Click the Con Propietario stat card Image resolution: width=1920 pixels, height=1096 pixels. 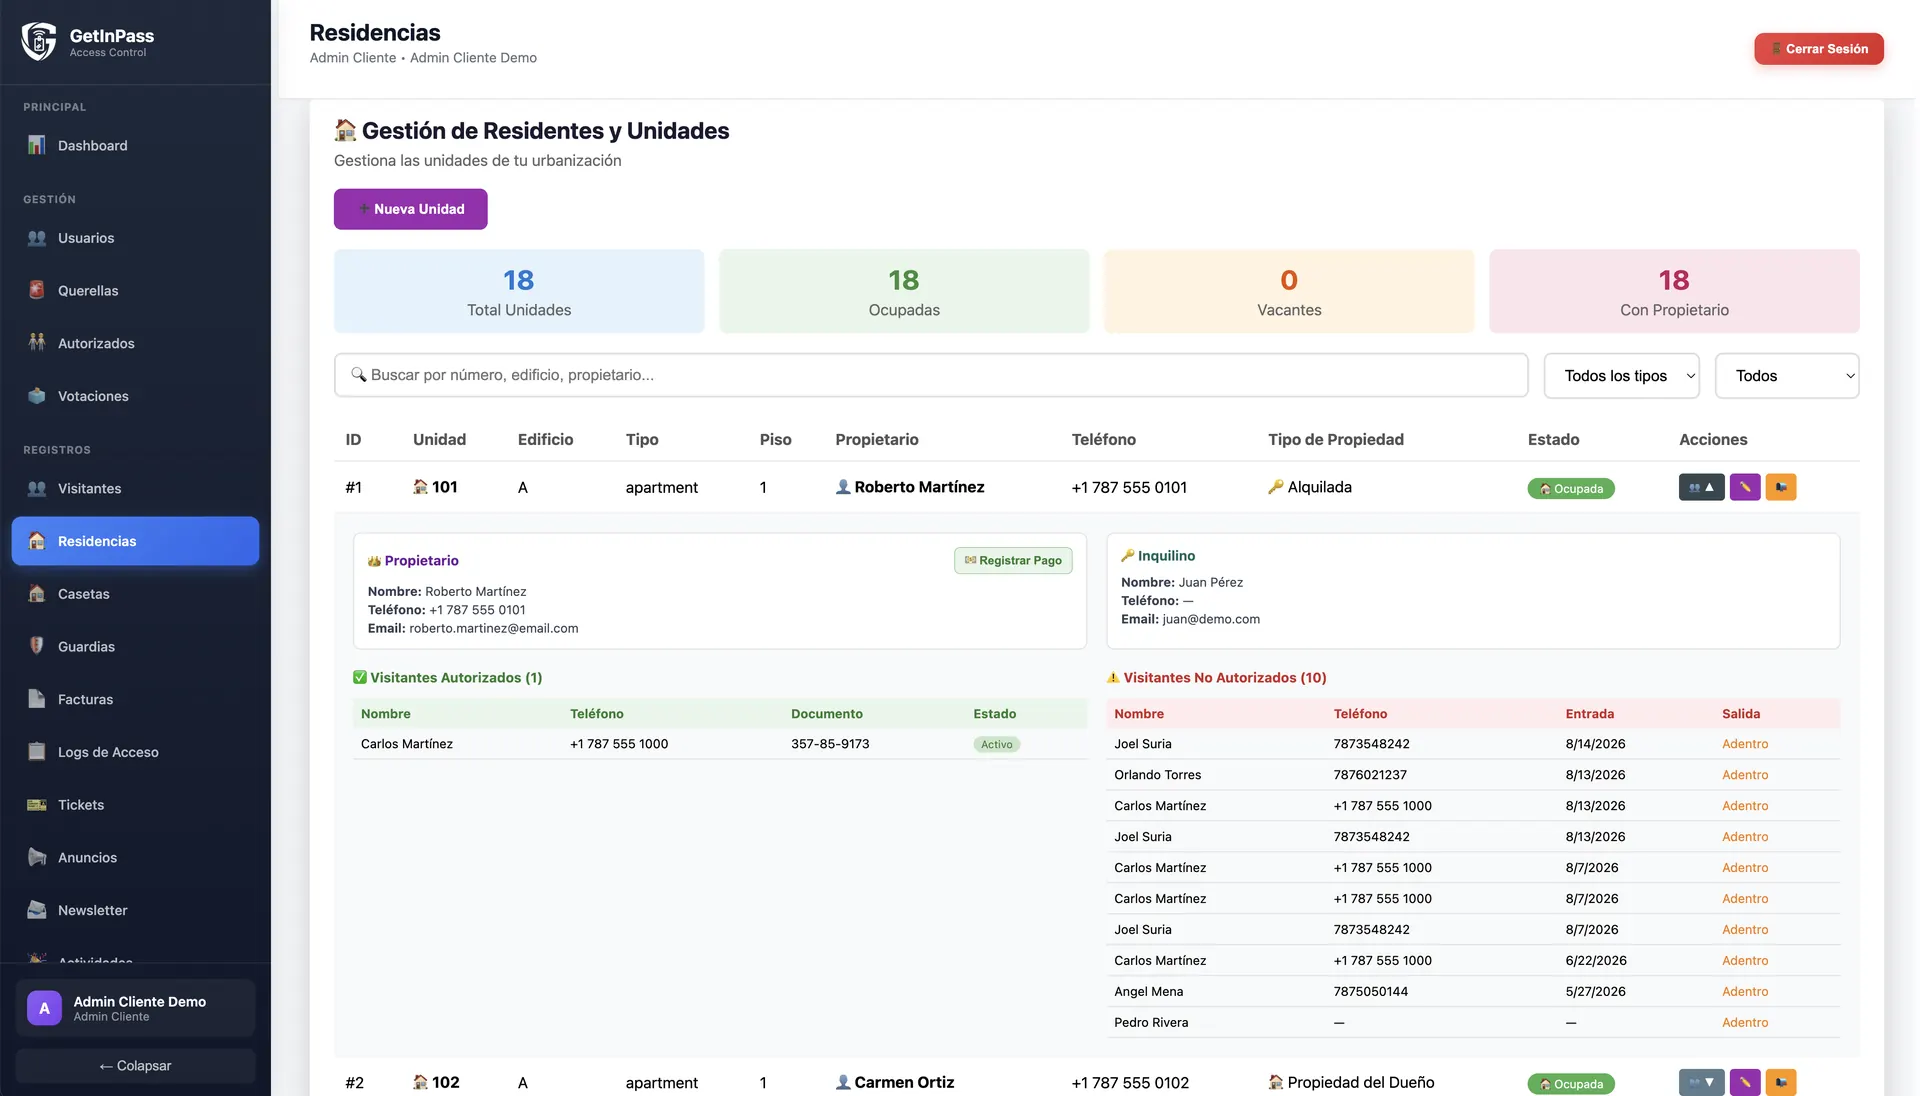click(x=1674, y=291)
